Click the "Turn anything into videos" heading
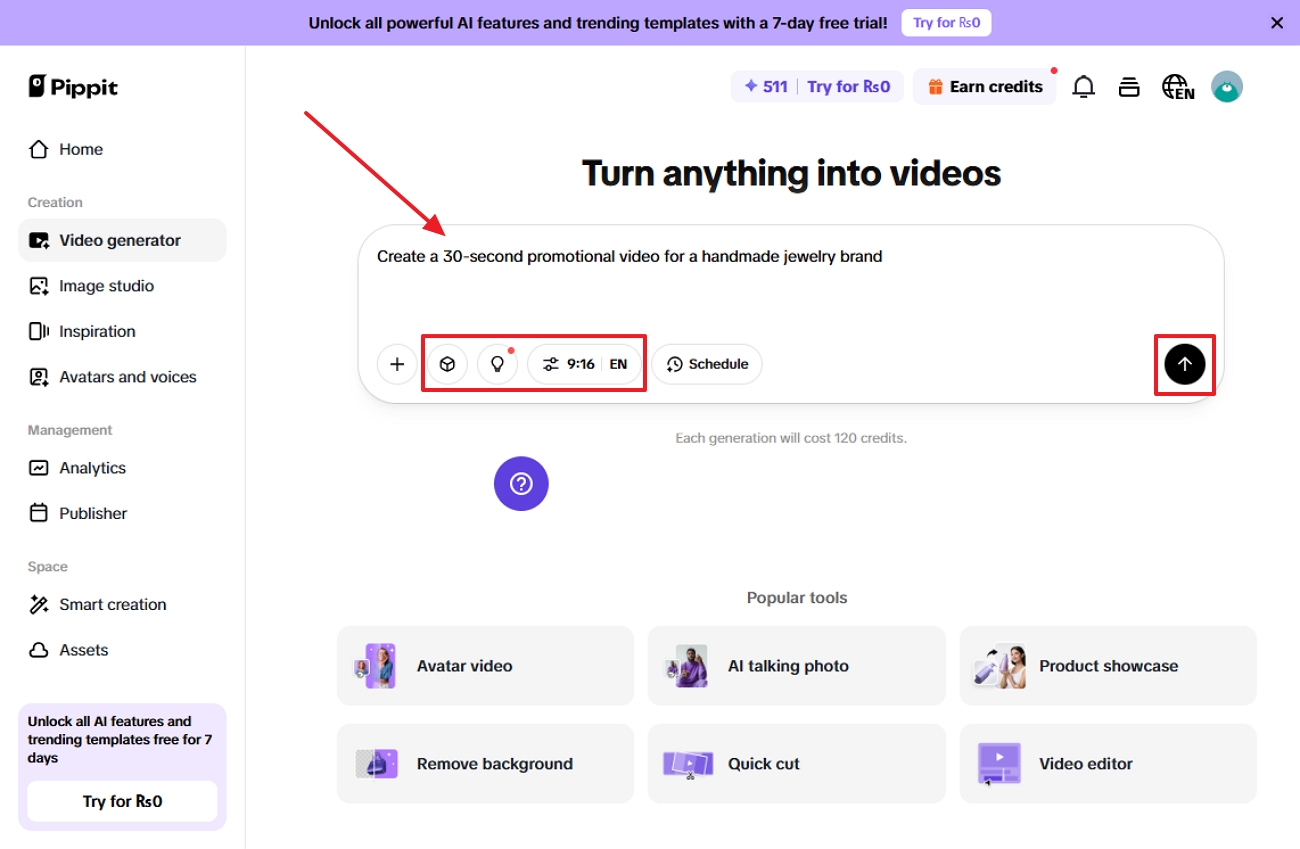Image resolution: width=1300 pixels, height=849 pixels. [791, 173]
